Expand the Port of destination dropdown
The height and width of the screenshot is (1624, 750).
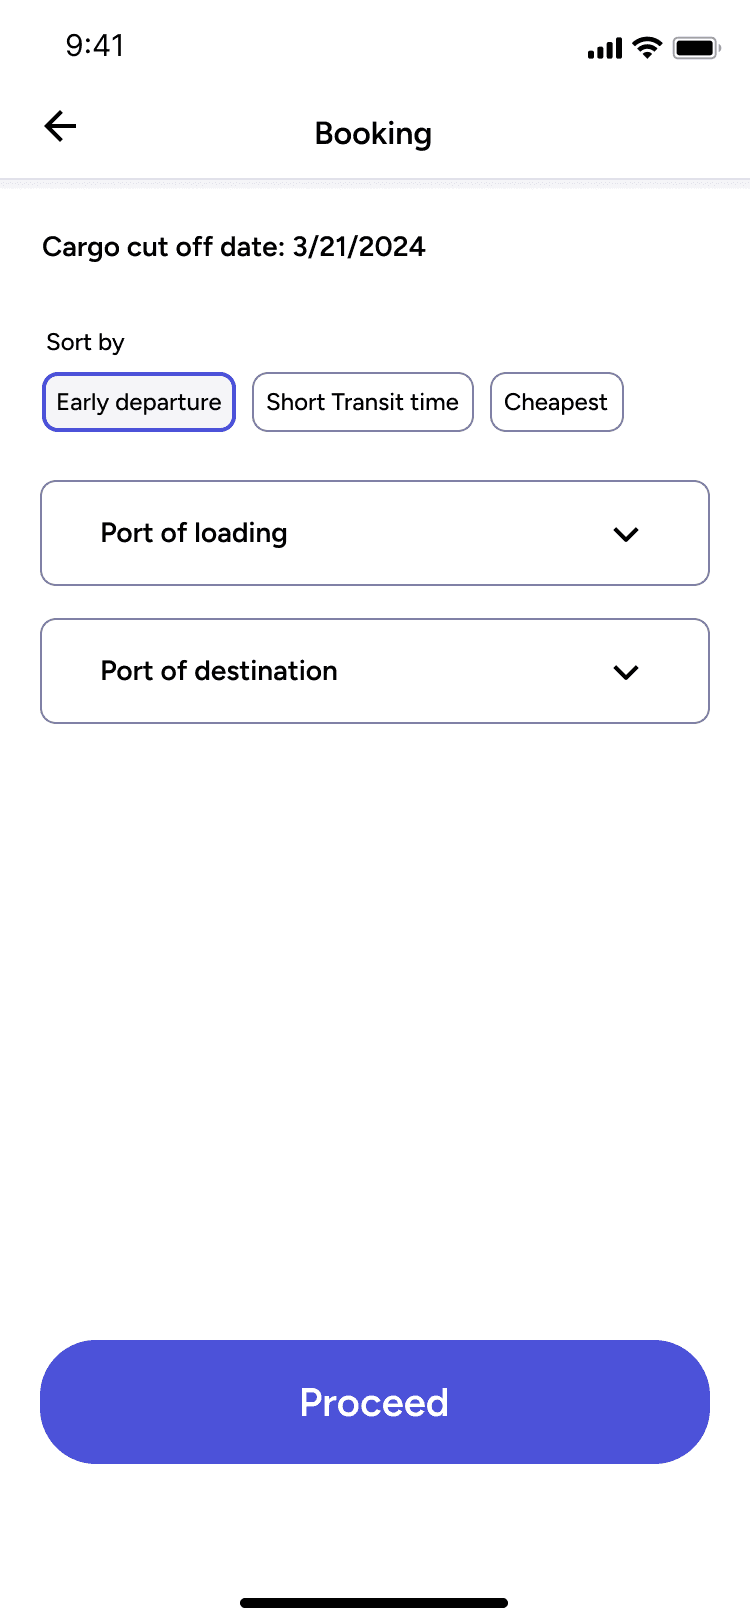(375, 671)
